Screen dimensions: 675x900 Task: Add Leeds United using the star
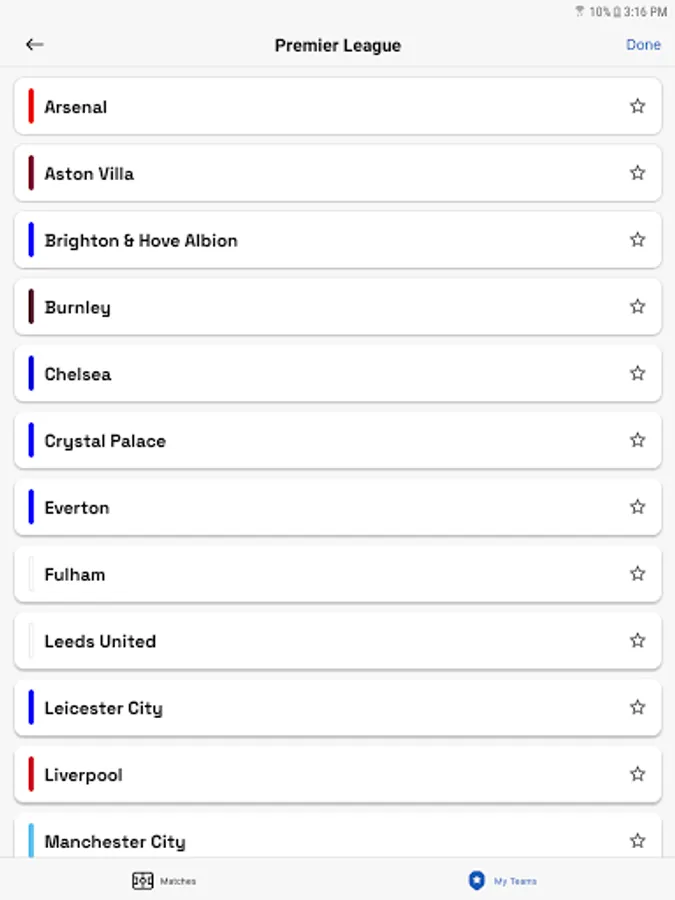(x=637, y=641)
